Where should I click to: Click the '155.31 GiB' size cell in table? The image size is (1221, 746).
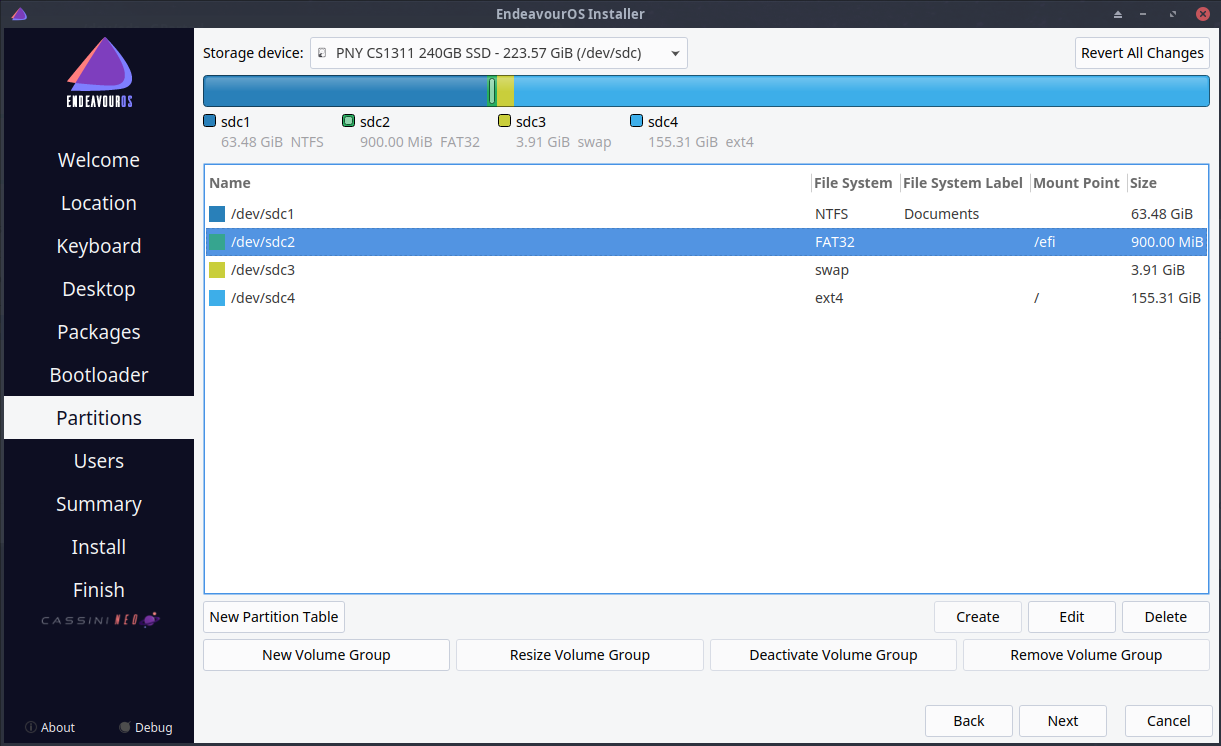pos(1165,298)
